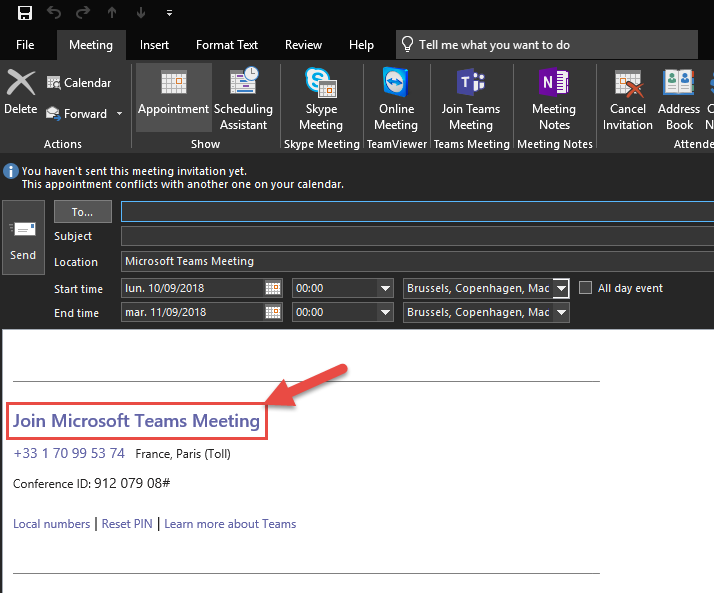Click in the Subject field
Screen dimensions: 714x593
coord(417,236)
